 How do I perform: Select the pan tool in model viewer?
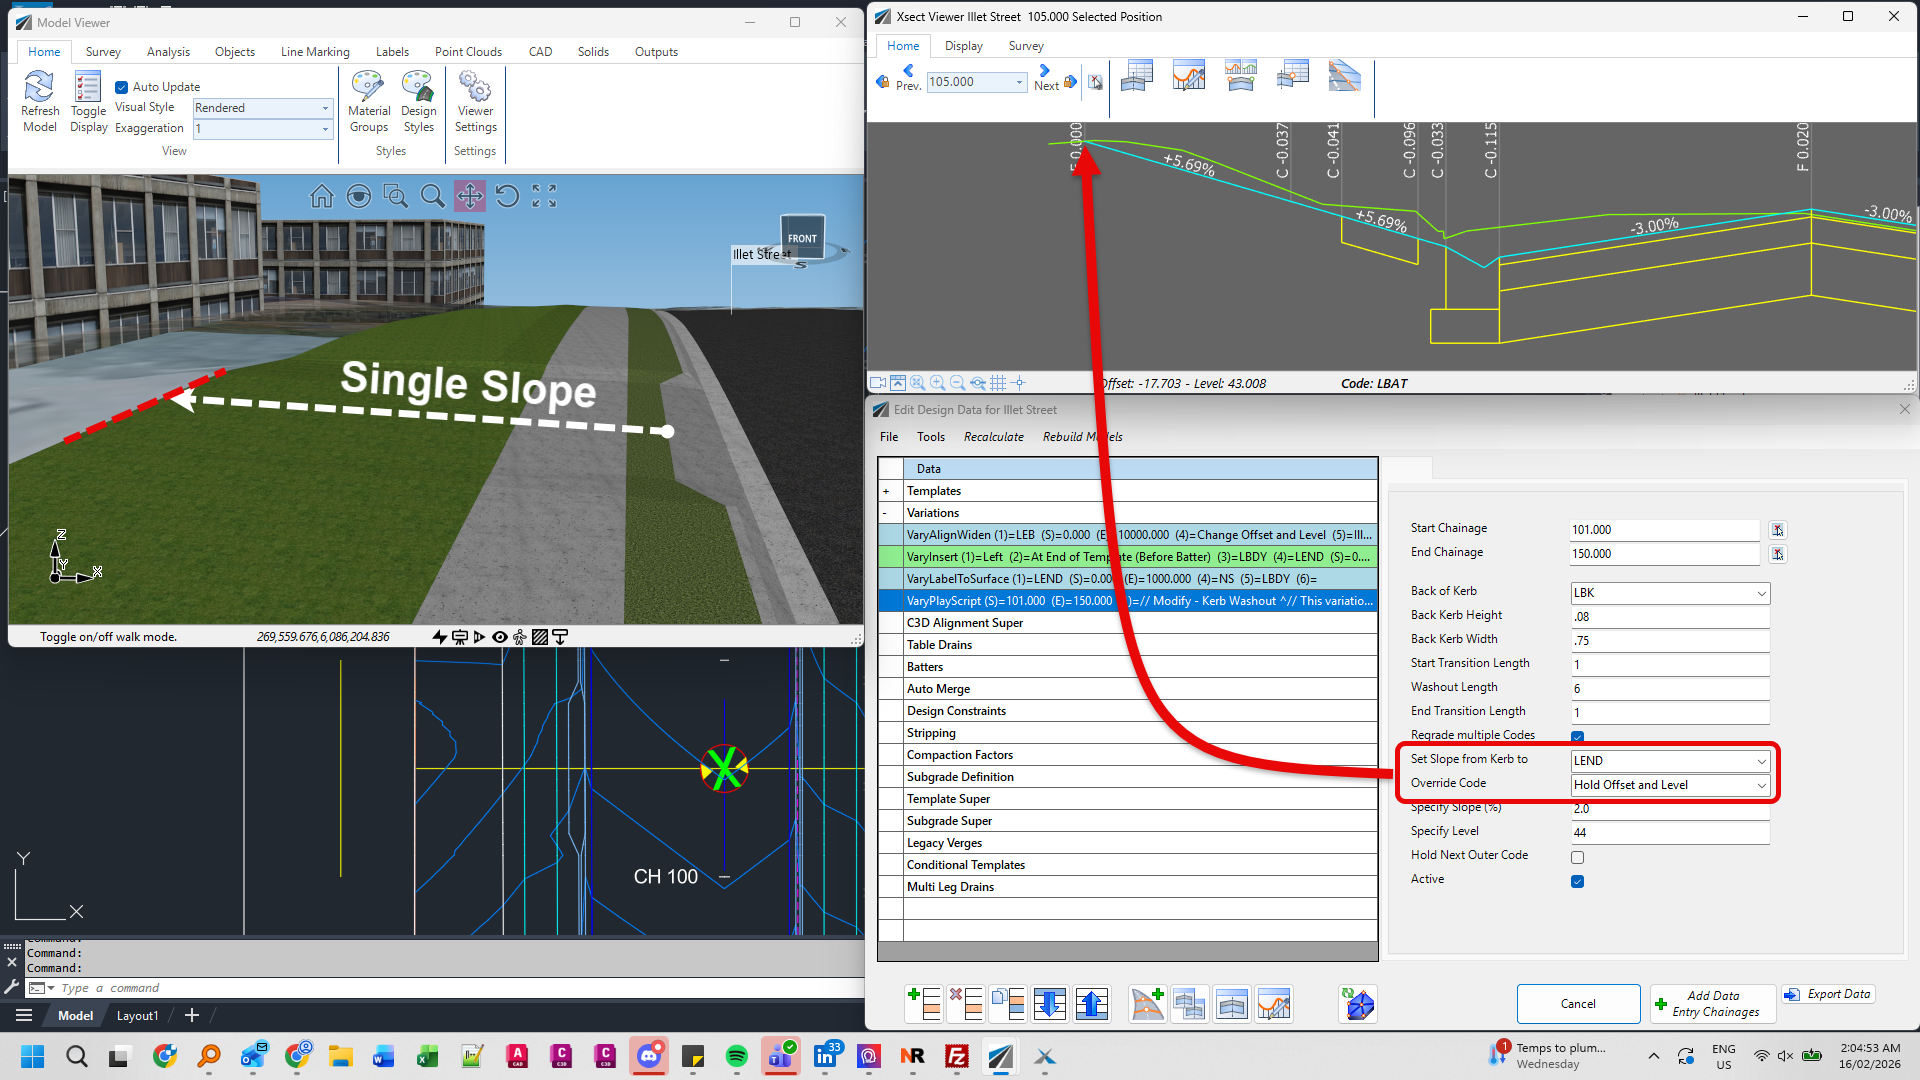[x=469, y=196]
